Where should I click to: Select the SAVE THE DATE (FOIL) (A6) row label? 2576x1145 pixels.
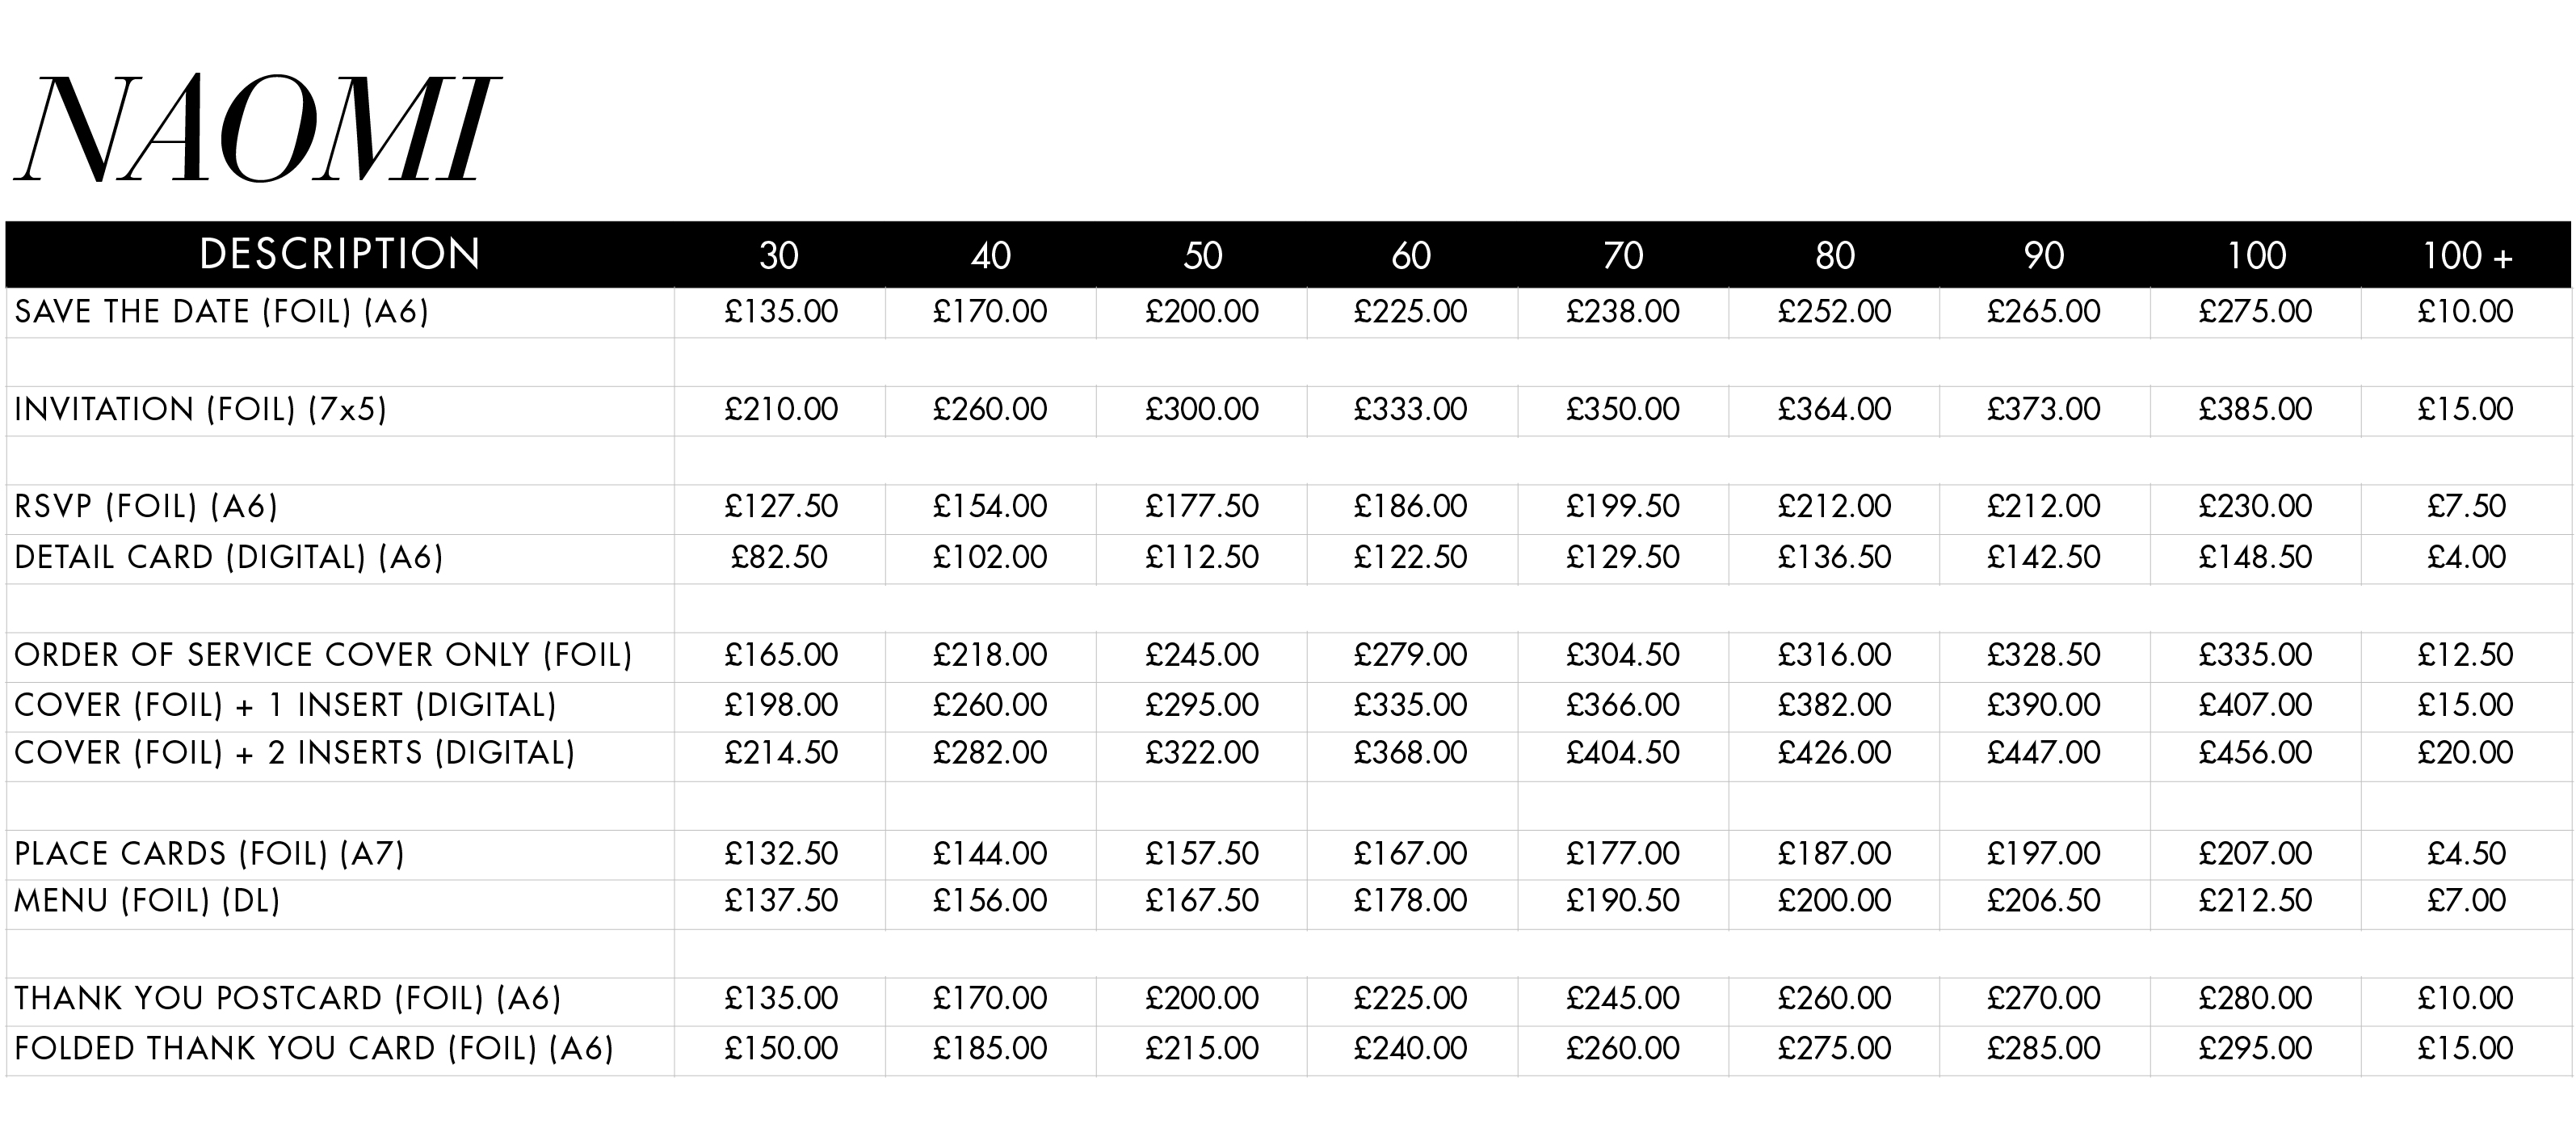click(x=222, y=312)
